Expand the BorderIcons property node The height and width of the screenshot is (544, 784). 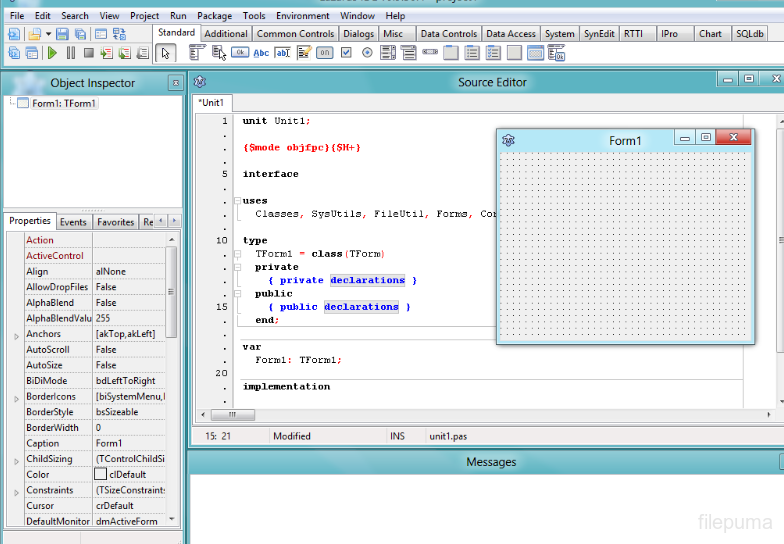pyautogui.click(x=15, y=398)
